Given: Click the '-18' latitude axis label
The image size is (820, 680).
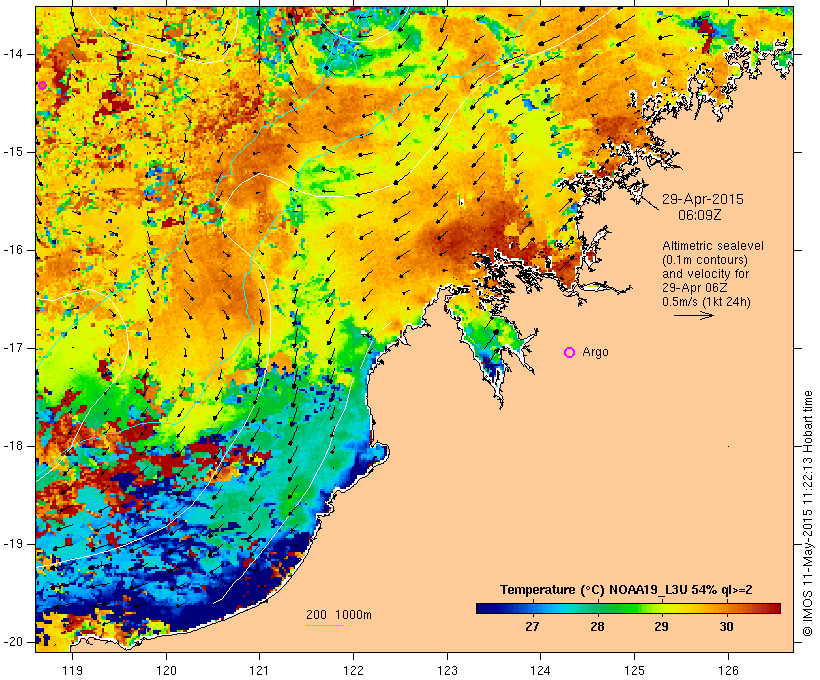Looking at the screenshot, I should coord(12,446).
